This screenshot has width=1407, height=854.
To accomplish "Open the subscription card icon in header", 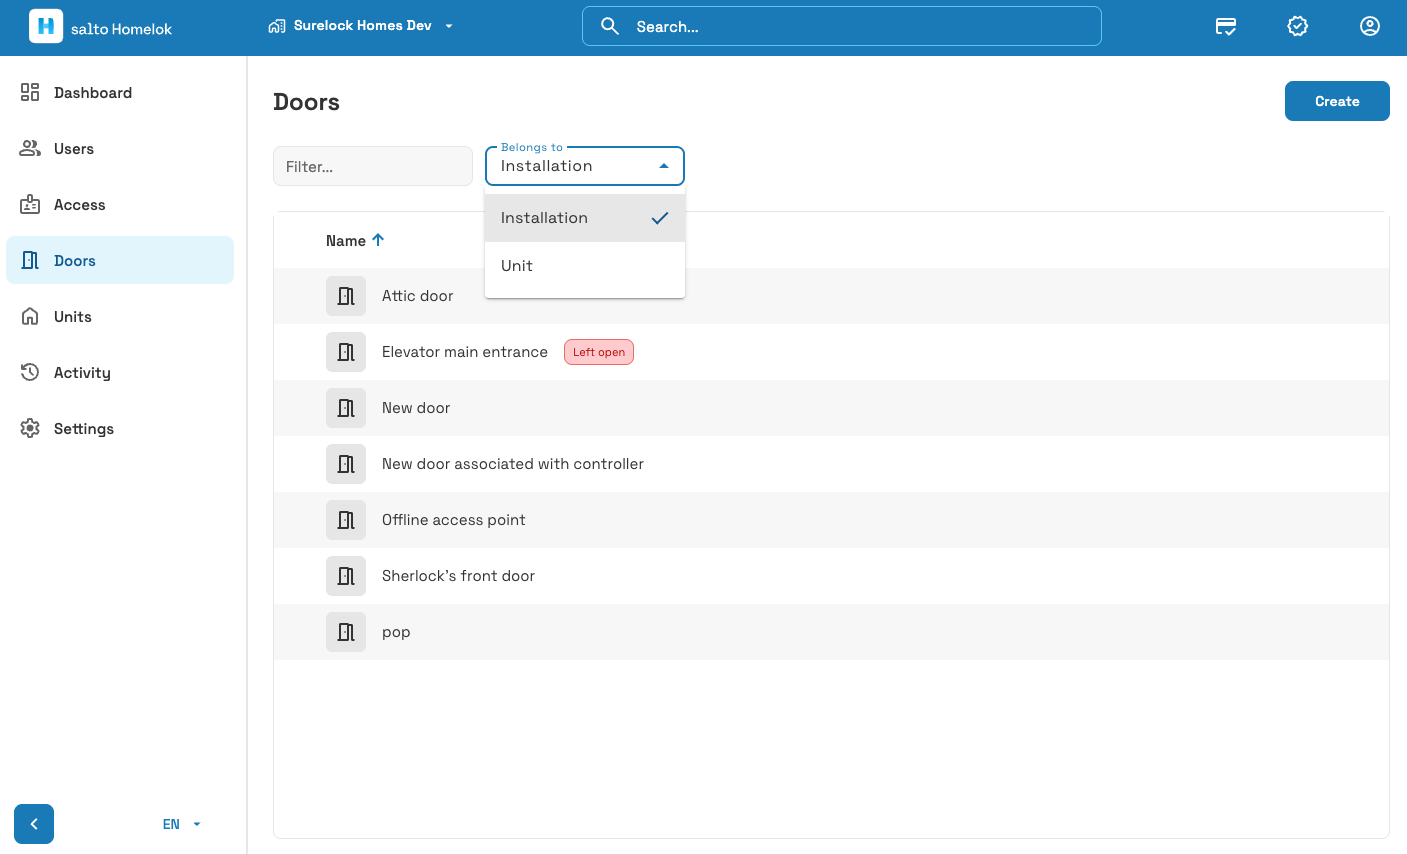I will pyautogui.click(x=1226, y=26).
